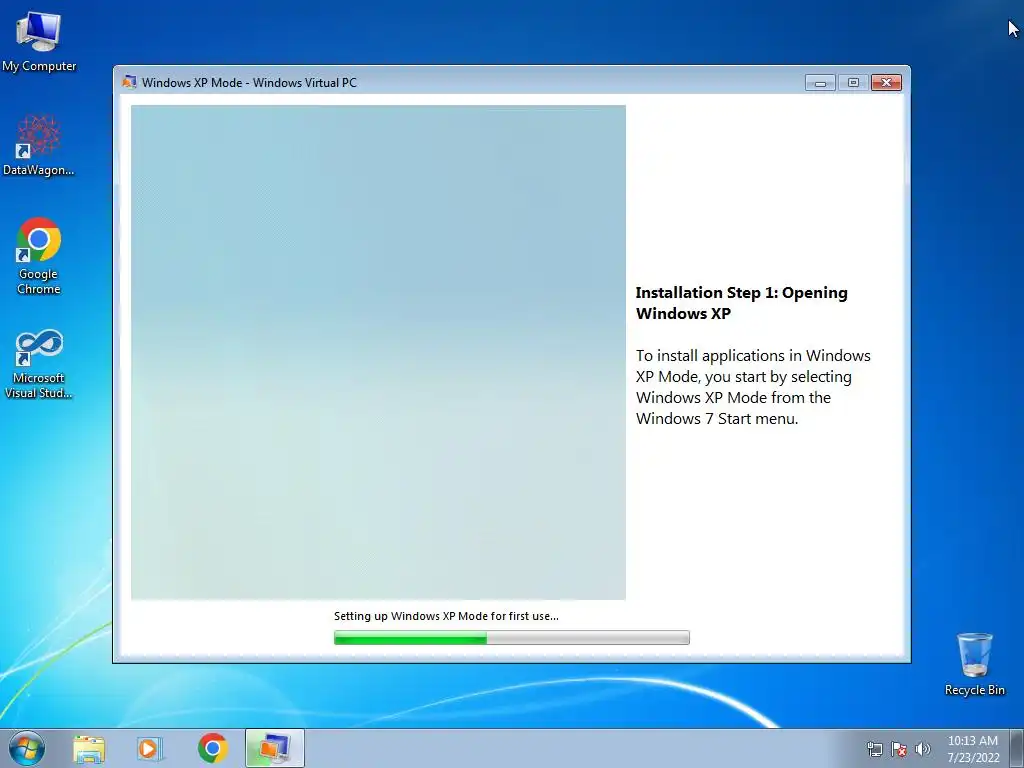Image resolution: width=1024 pixels, height=768 pixels.
Task: Open the My Computer desktop icon
Action: (39, 41)
